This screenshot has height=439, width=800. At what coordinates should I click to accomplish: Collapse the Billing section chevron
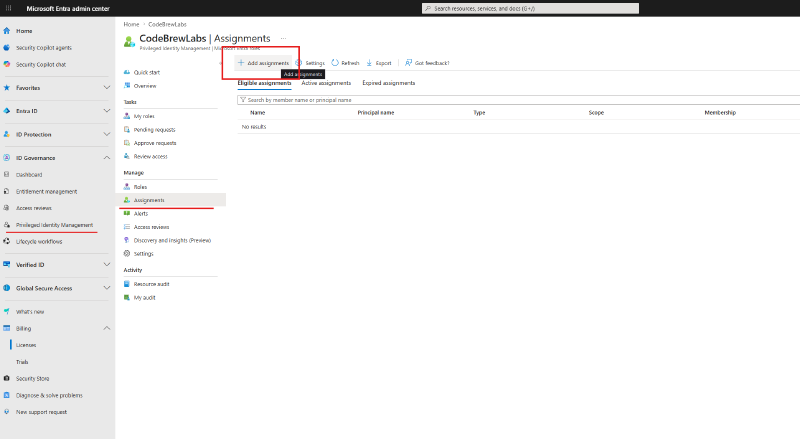(107, 328)
